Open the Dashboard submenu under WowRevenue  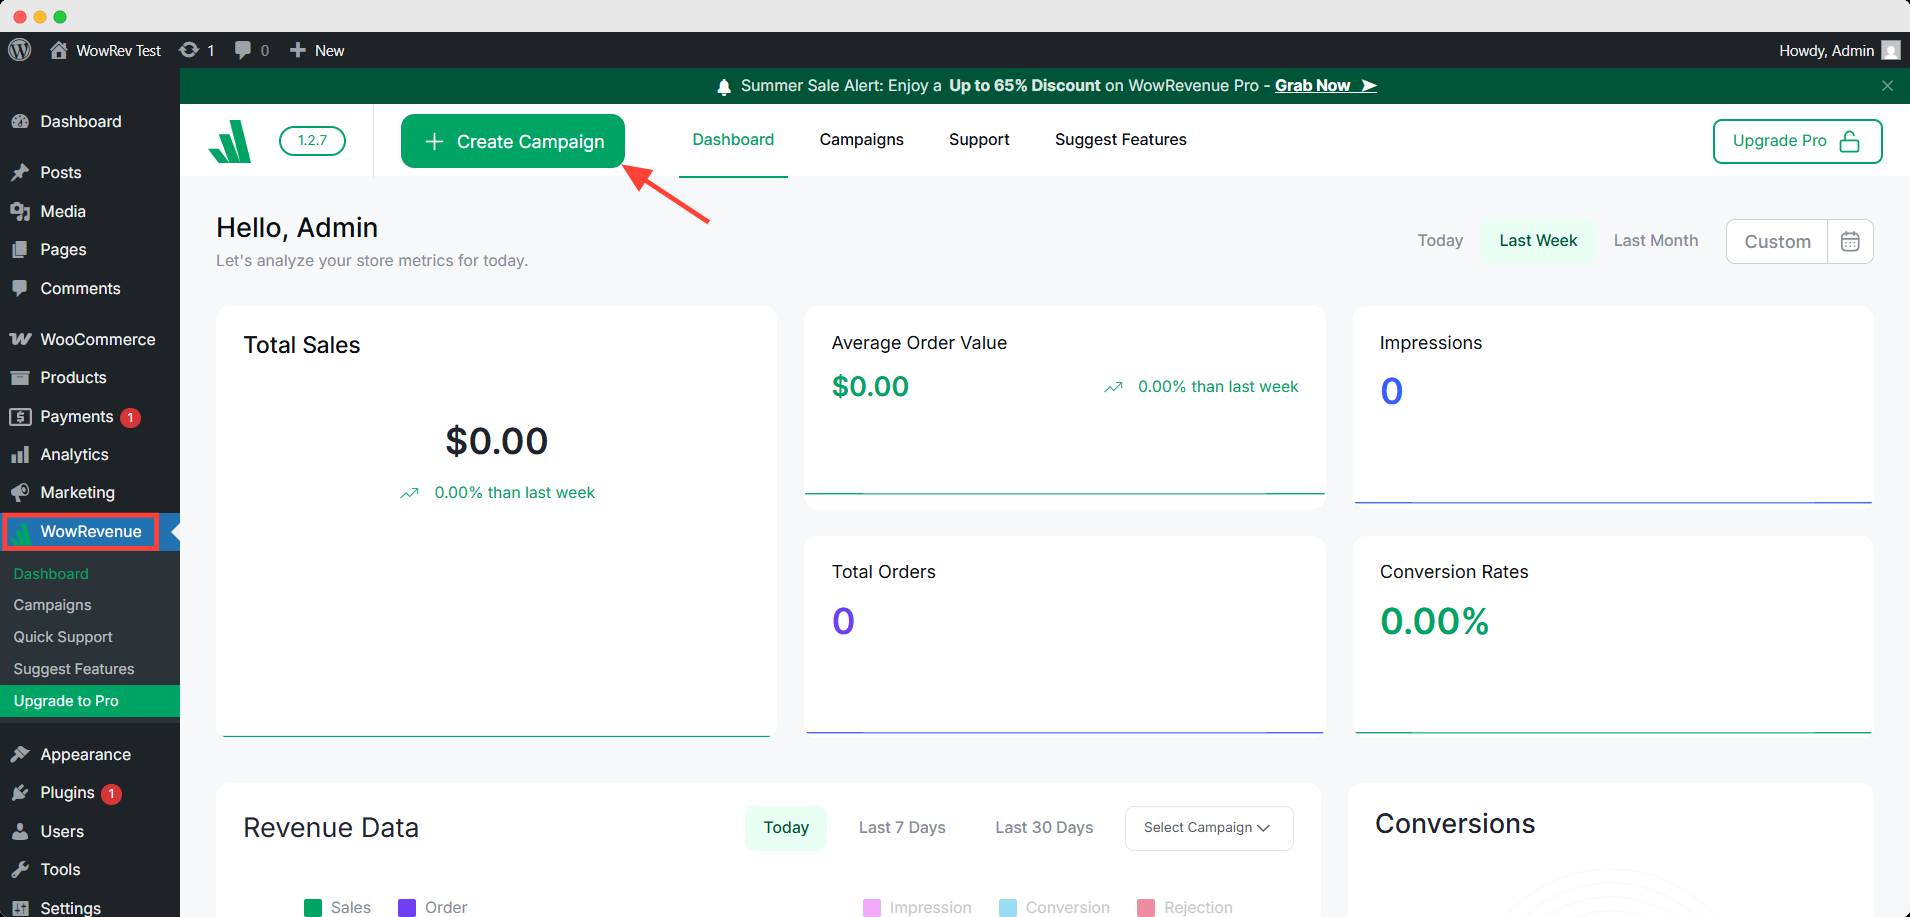click(x=51, y=574)
